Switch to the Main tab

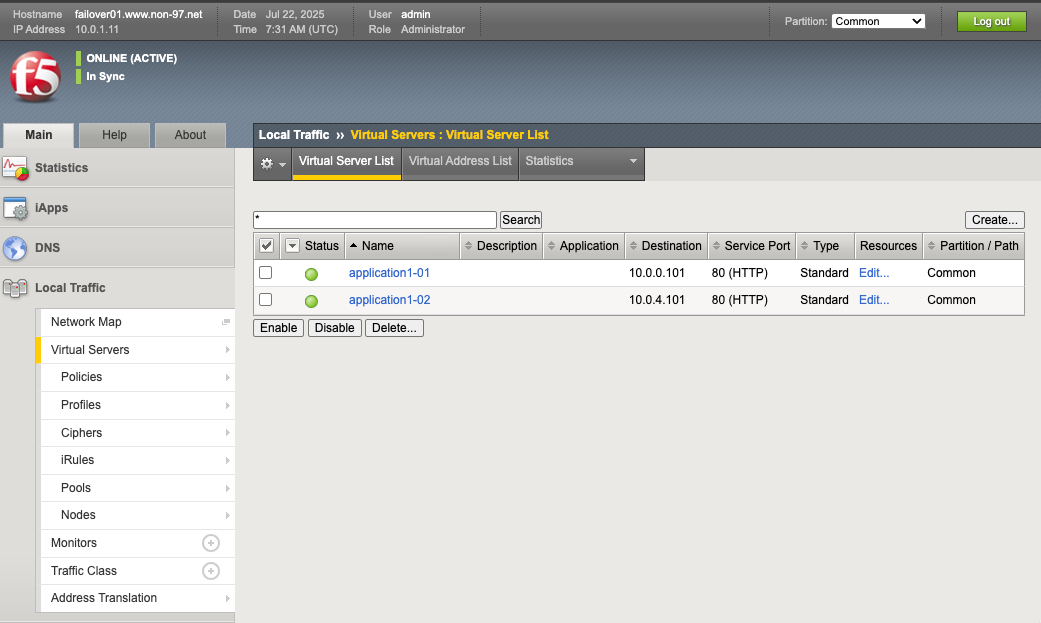point(39,135)
